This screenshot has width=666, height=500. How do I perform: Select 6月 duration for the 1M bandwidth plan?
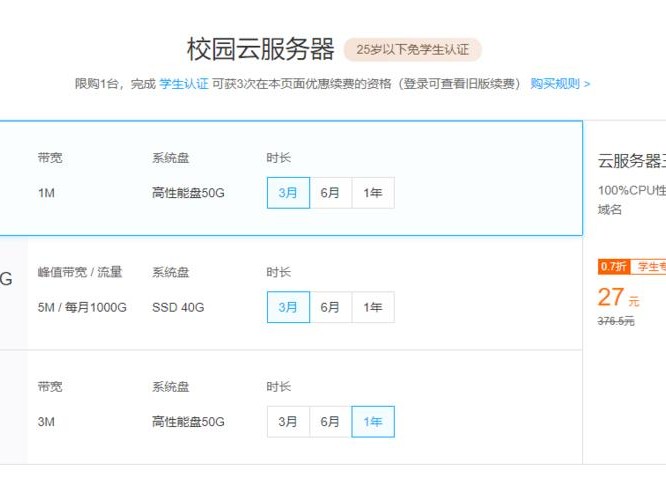click(x=330, y=193)
